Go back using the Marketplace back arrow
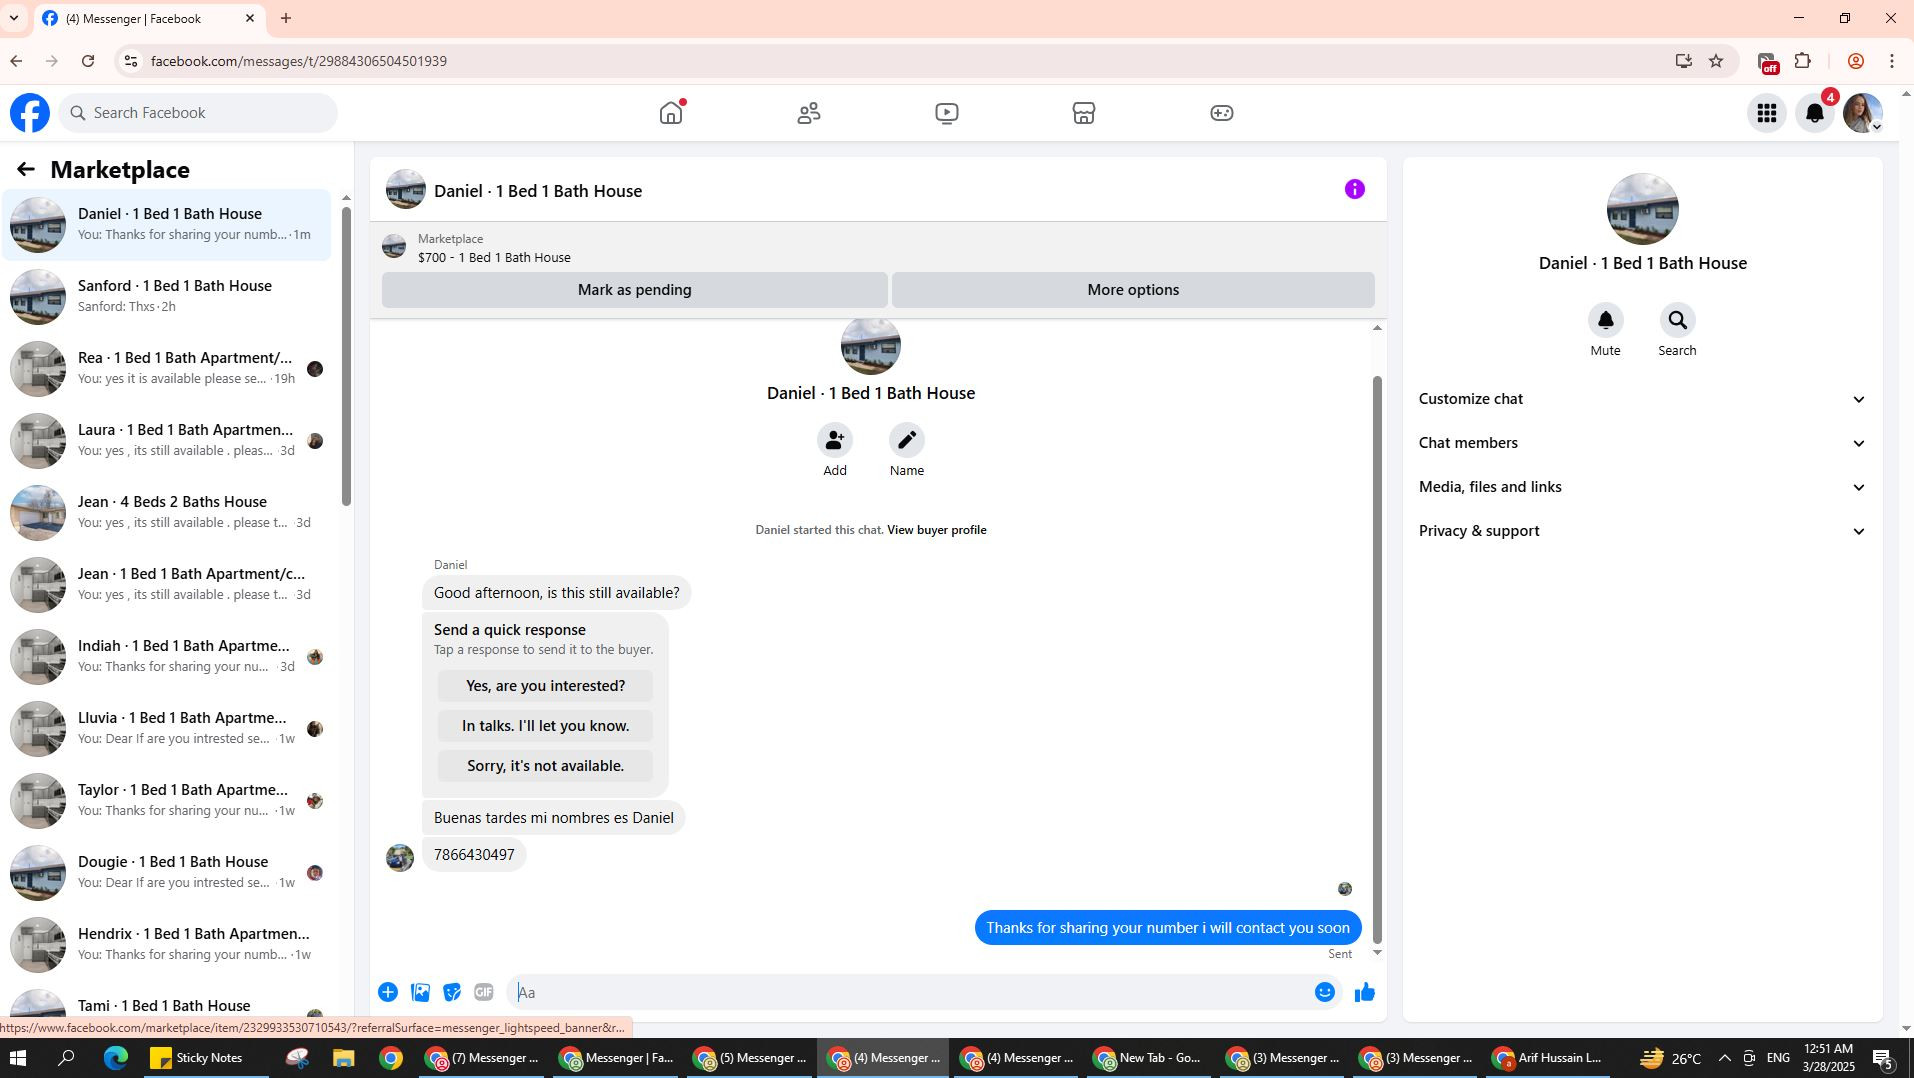Screen dimensions: 1914x1078 (x=26, y=170)
